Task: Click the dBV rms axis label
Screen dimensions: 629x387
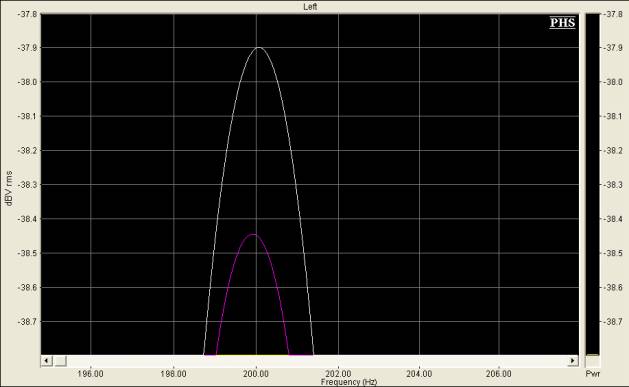Action: coord(9,188)
